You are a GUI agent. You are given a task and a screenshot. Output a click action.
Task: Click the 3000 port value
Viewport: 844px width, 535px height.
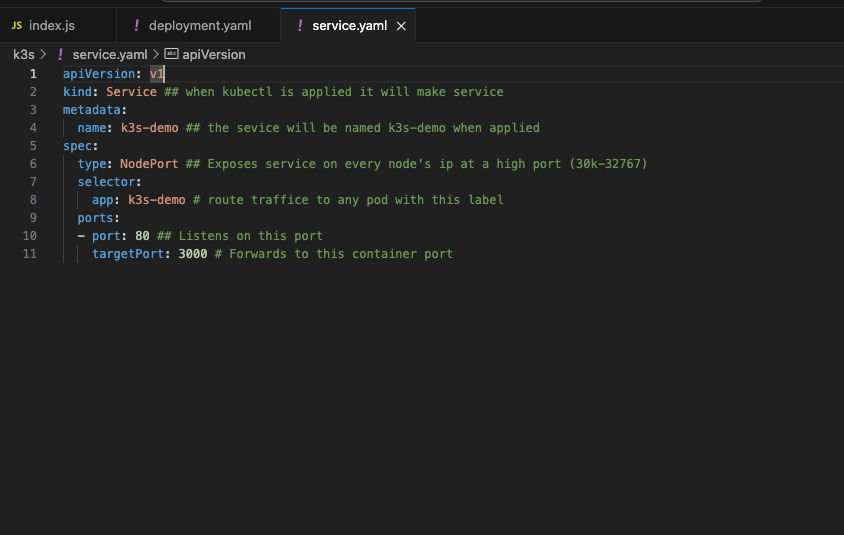(192, 254)
